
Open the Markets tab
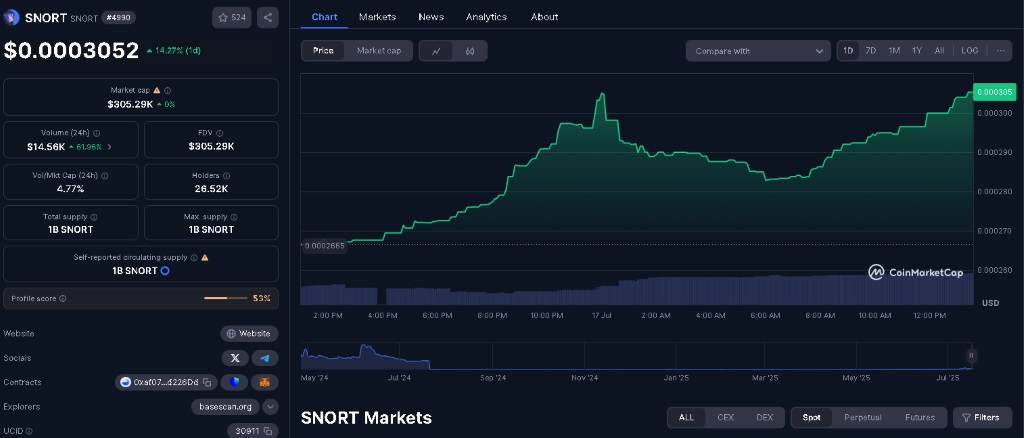point(377,17)
